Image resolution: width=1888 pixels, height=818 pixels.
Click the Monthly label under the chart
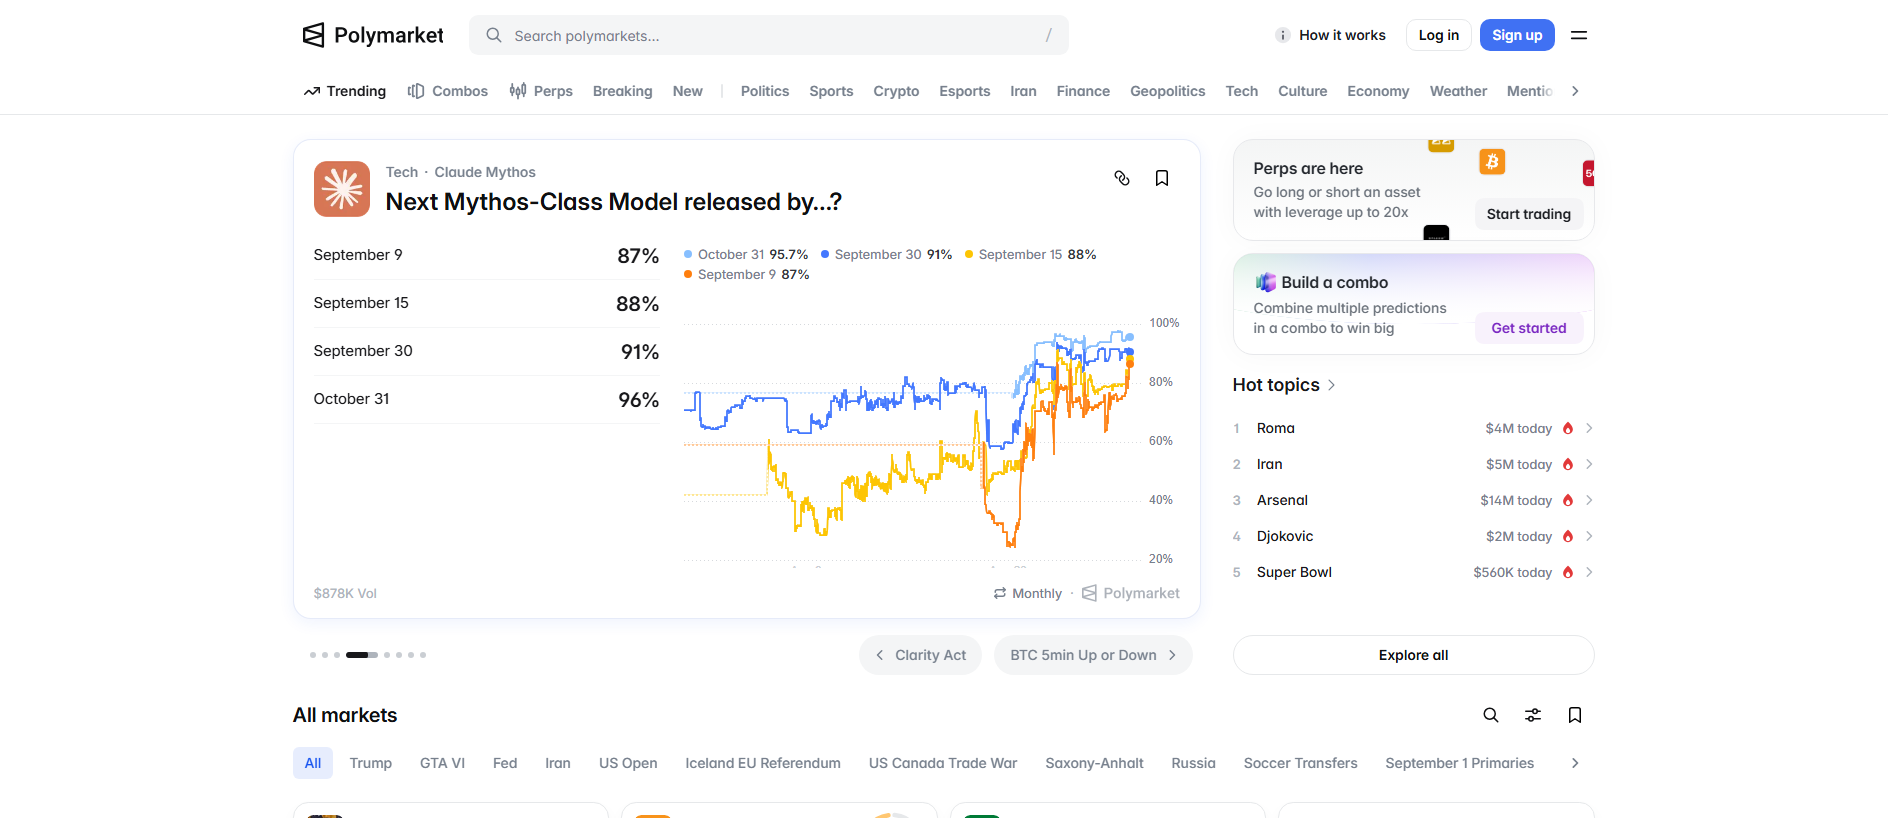tap(1037, 593)
